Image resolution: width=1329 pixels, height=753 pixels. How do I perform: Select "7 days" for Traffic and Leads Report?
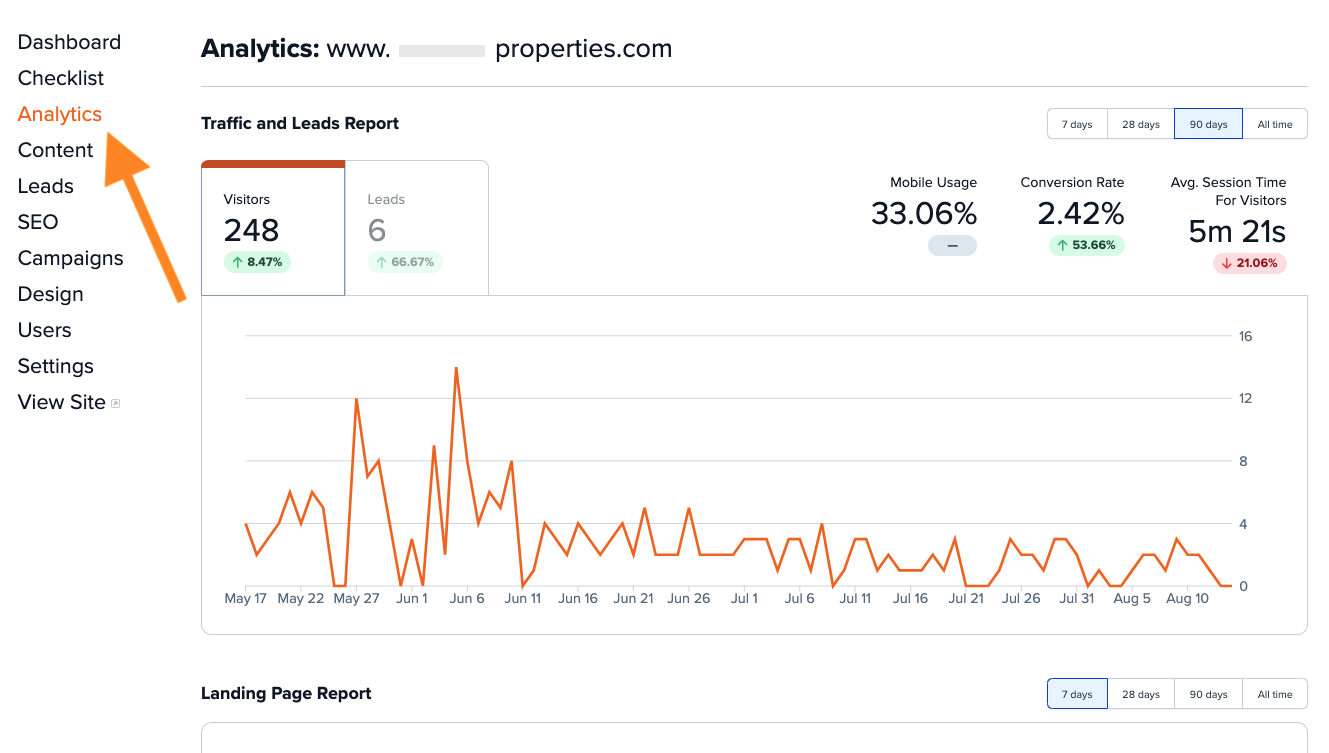point(1077,123)
